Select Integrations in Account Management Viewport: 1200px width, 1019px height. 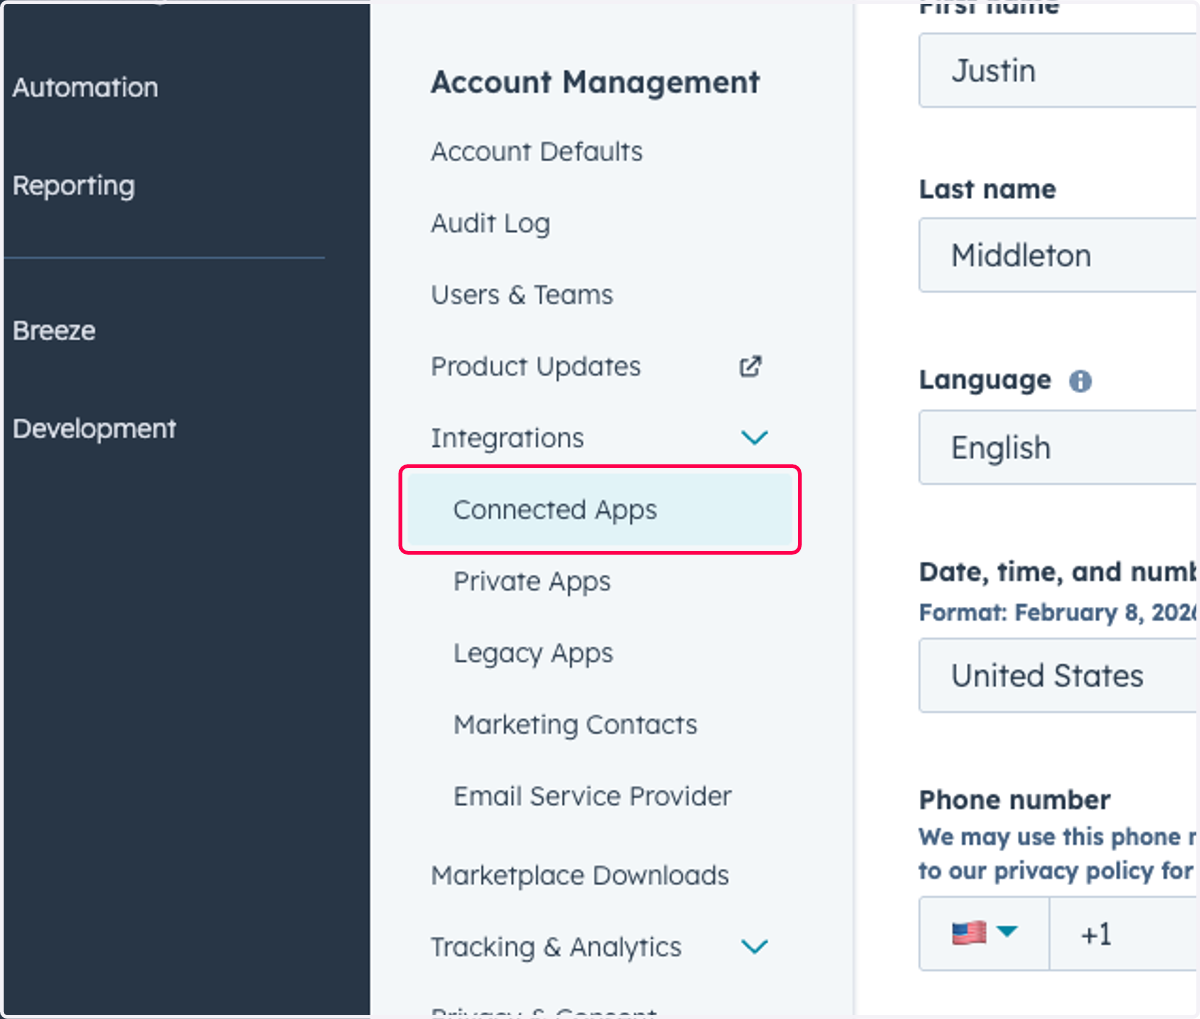[507, 438]
